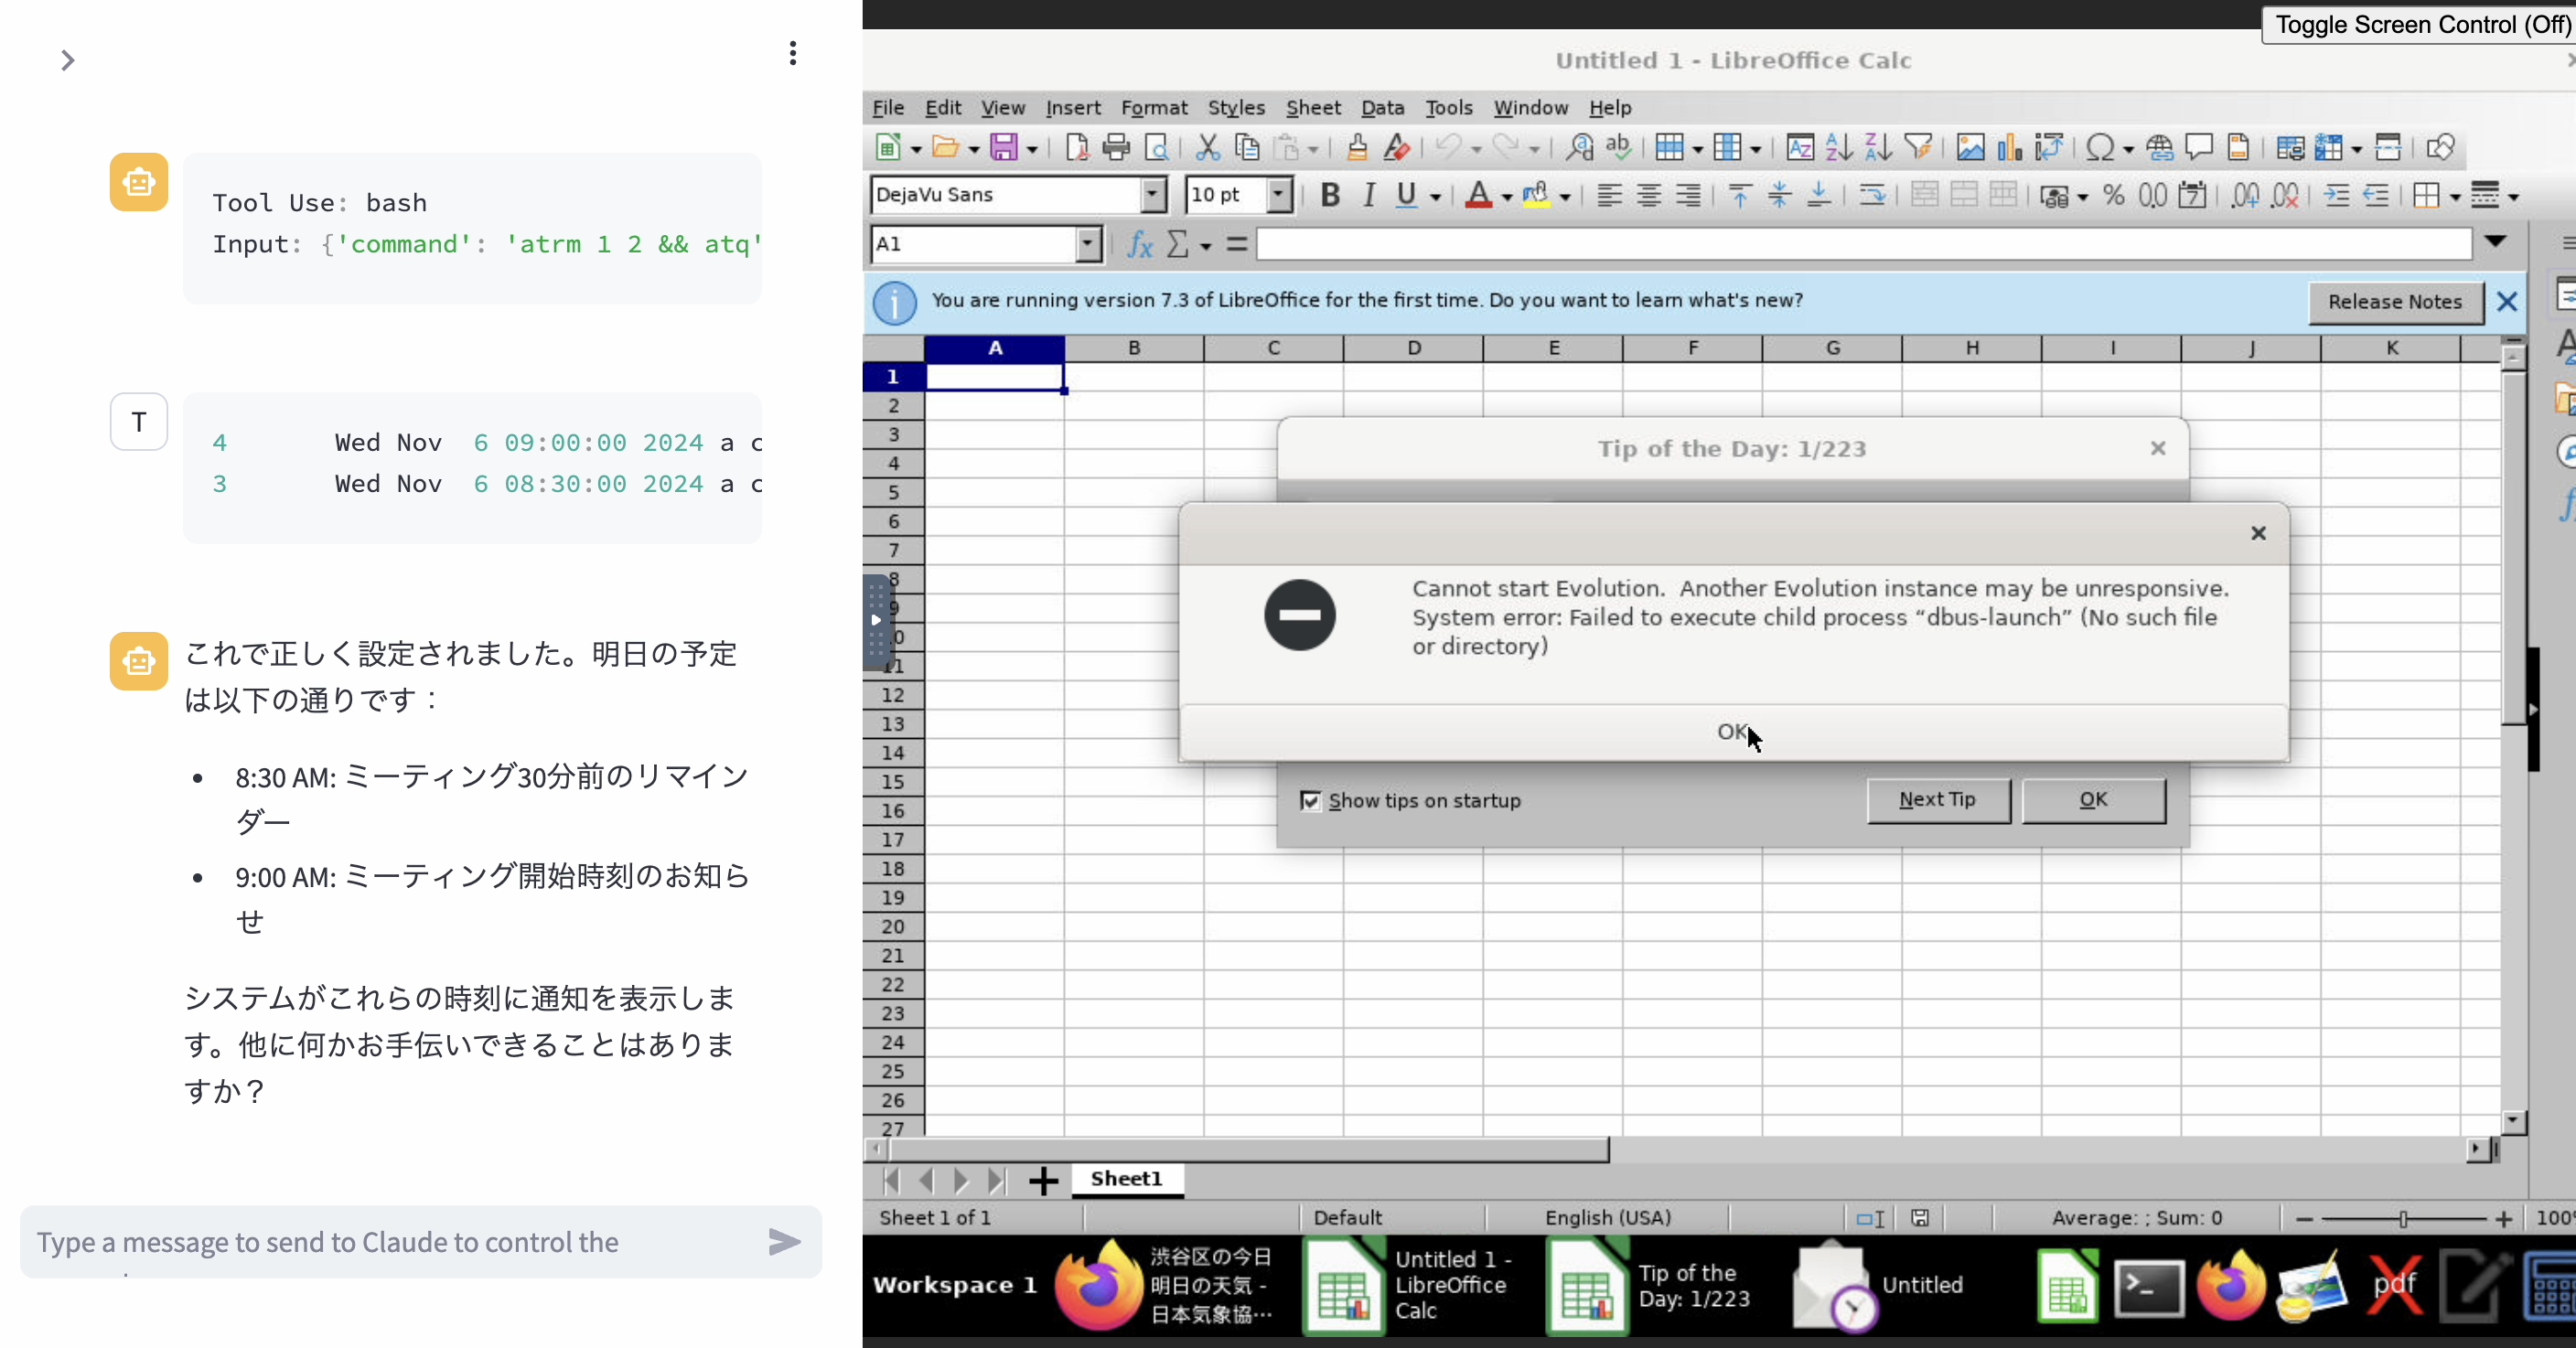Click the Next Tip button
Screen dimensions: 2576x1348
coord(1937,800)
